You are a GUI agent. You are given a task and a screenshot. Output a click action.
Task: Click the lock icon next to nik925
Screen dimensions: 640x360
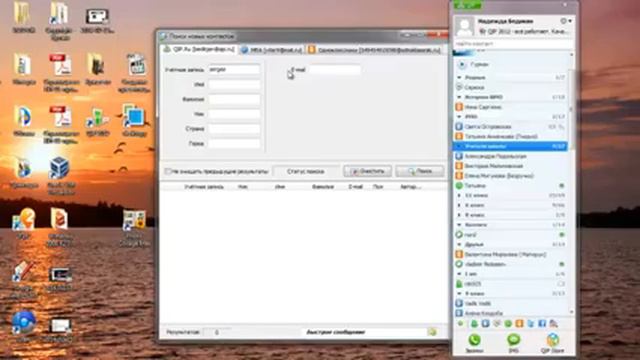(459, 284)
